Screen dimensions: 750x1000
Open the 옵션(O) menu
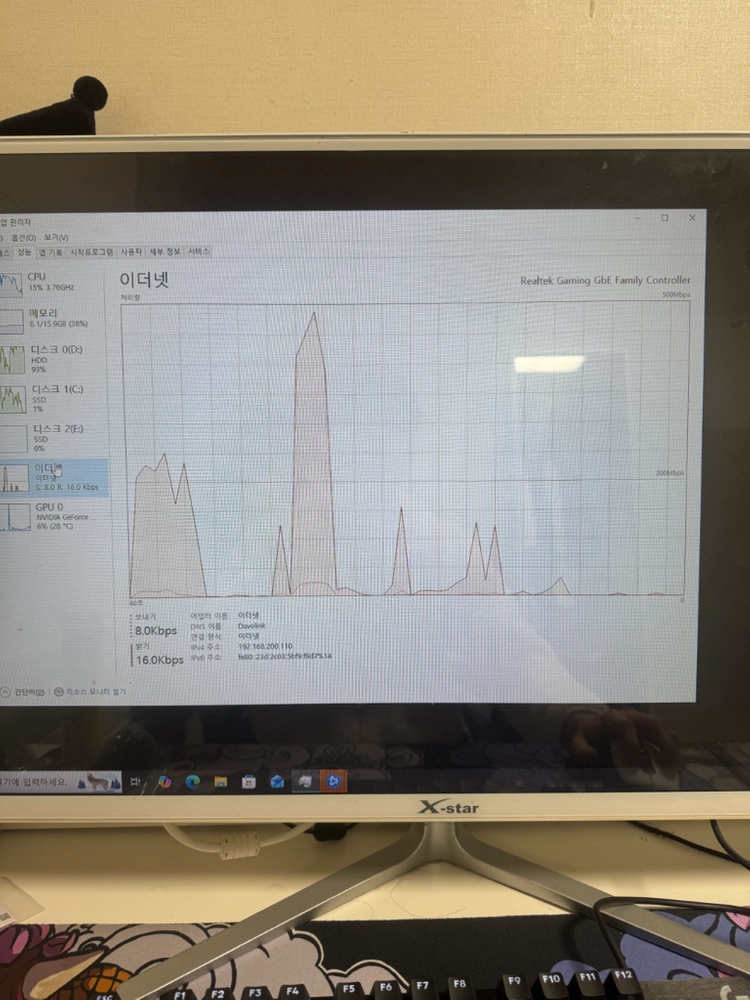tap(24, 238)
